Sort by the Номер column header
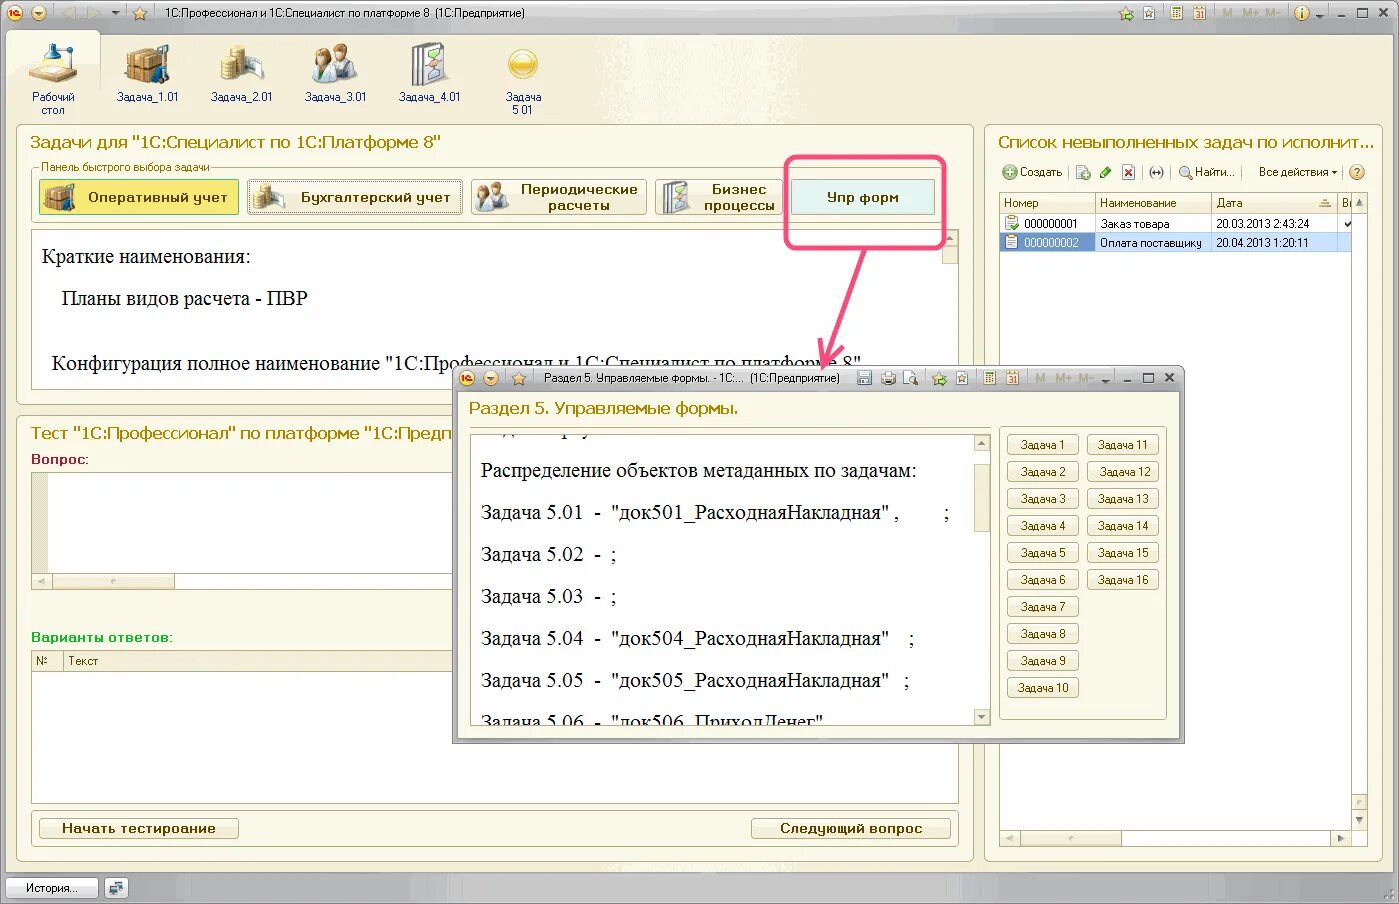 click(1046, 202)
